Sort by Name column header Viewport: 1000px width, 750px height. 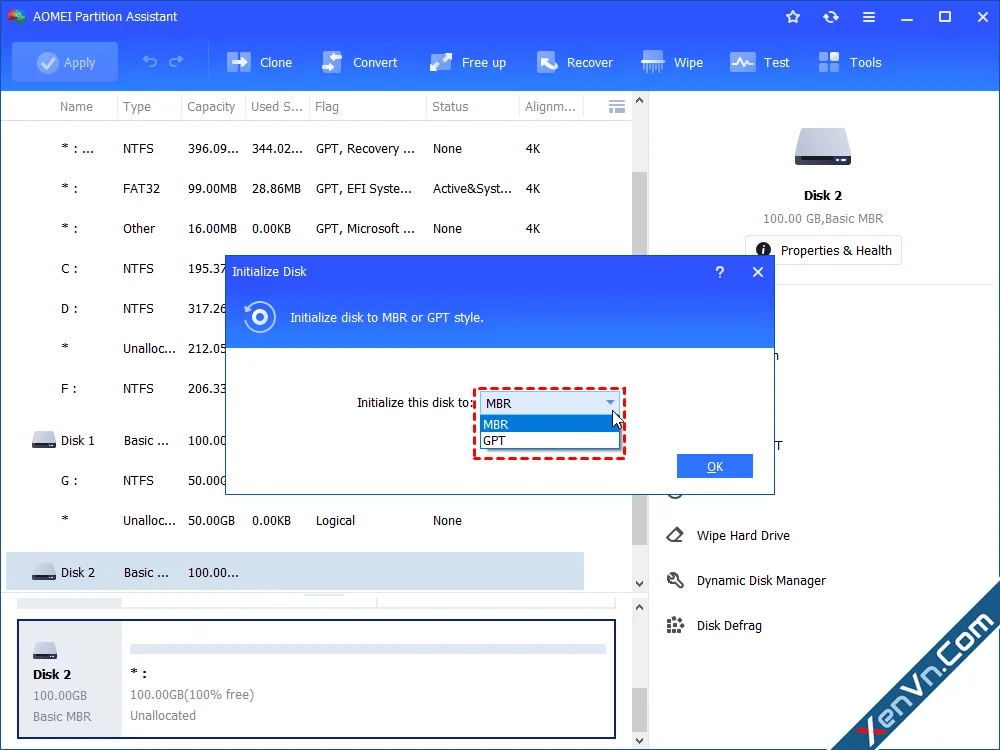coord(76,107)
